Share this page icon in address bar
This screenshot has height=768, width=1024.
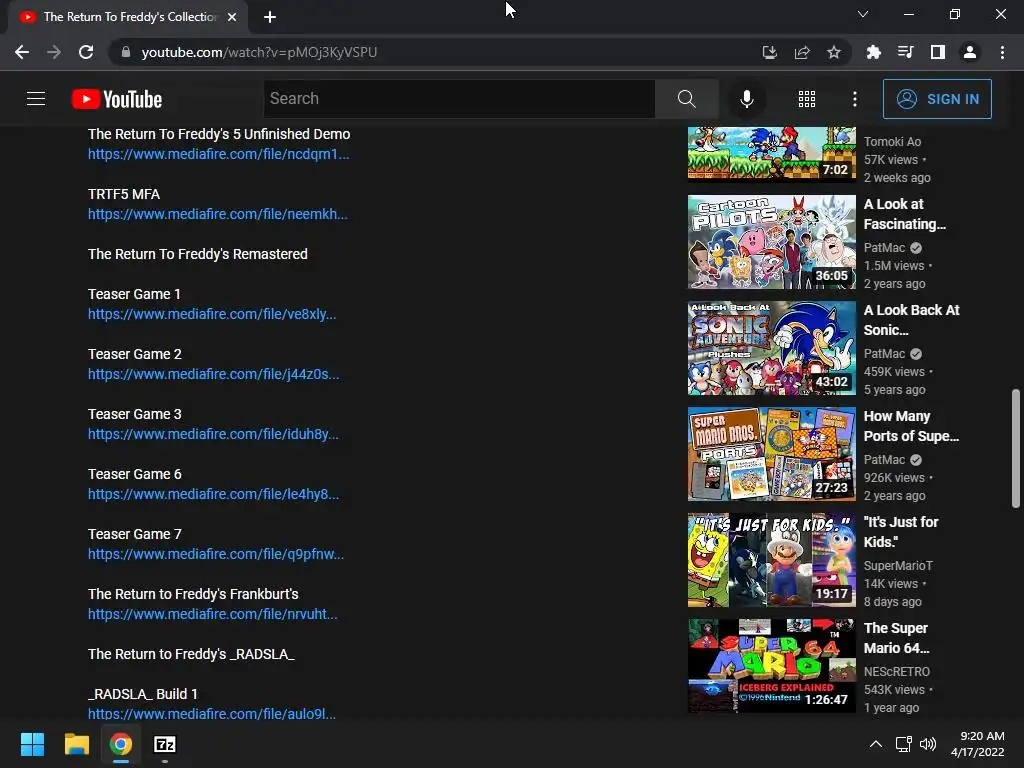(x=802, y=52)
